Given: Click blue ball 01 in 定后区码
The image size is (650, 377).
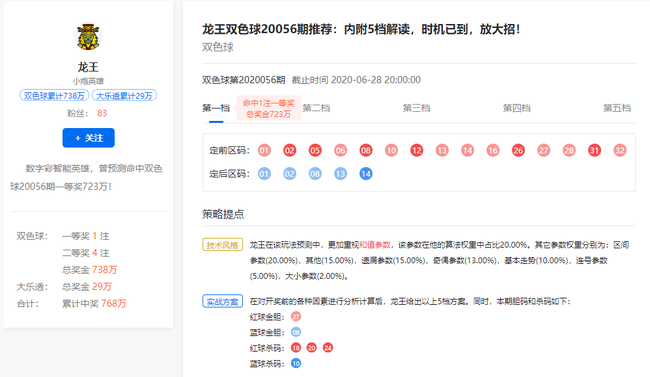Looking at the screenshot, I should [264, 173].
